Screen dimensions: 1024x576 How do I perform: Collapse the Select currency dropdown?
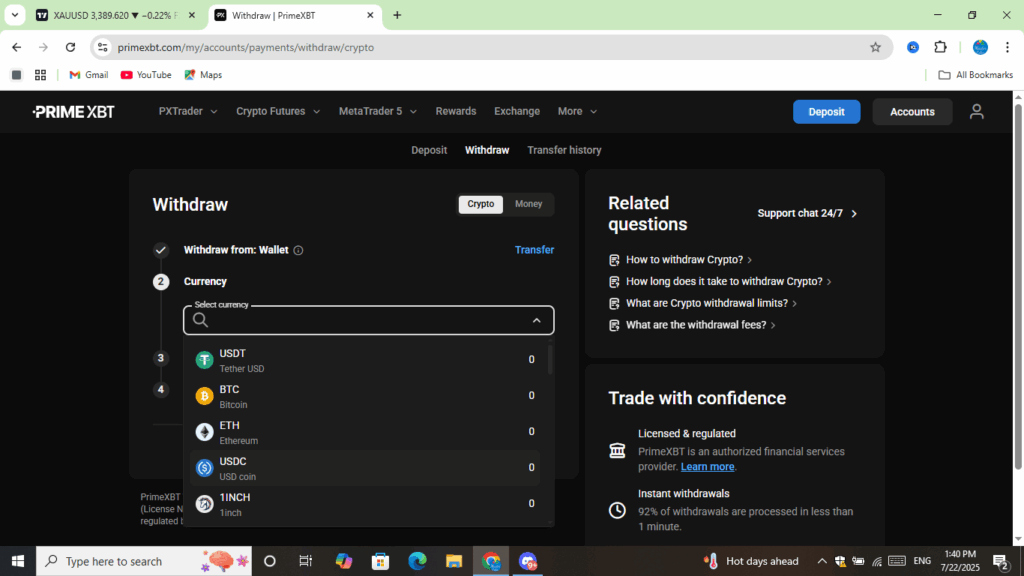[x=536, y=320]
